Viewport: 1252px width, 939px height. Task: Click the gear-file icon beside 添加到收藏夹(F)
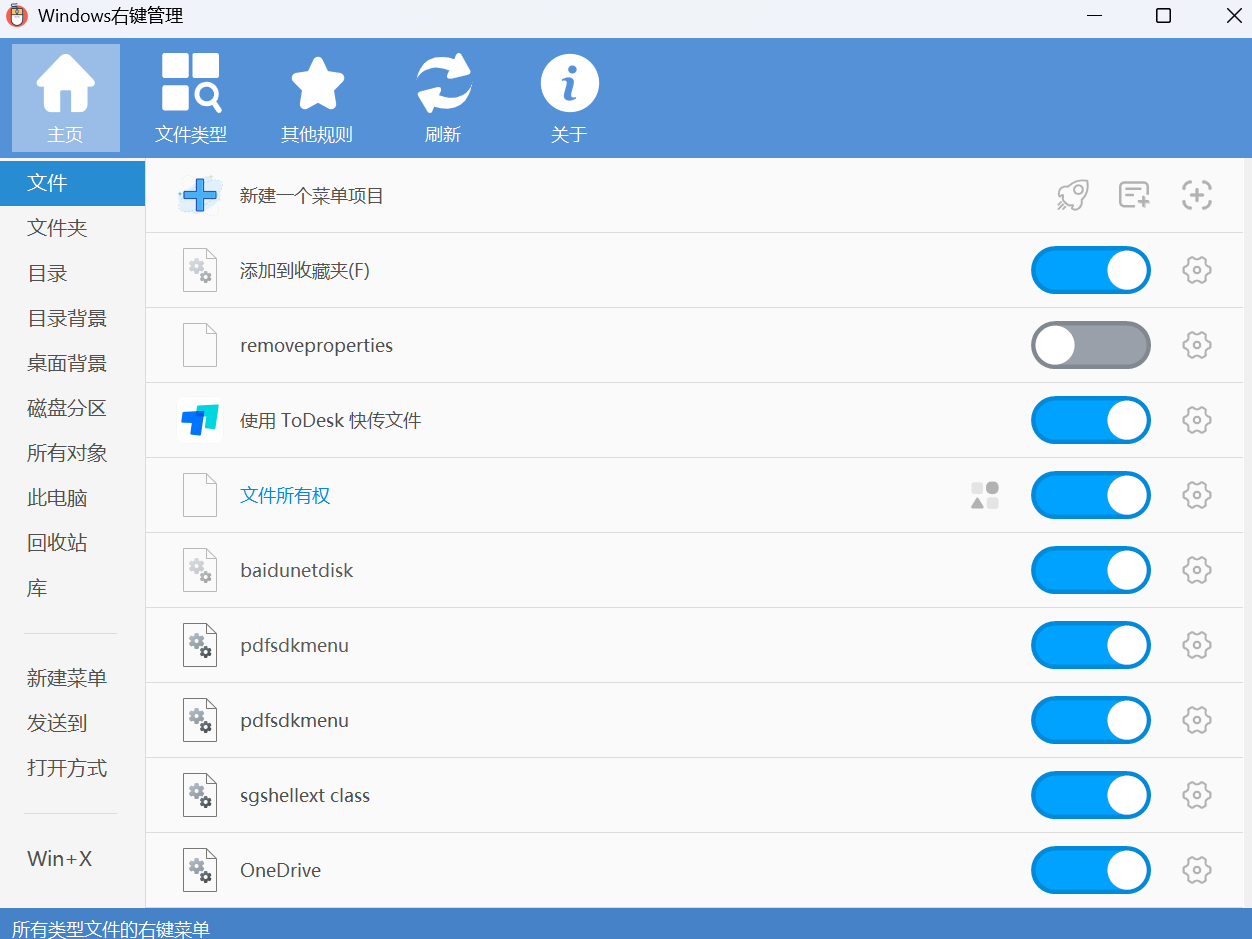200,270
